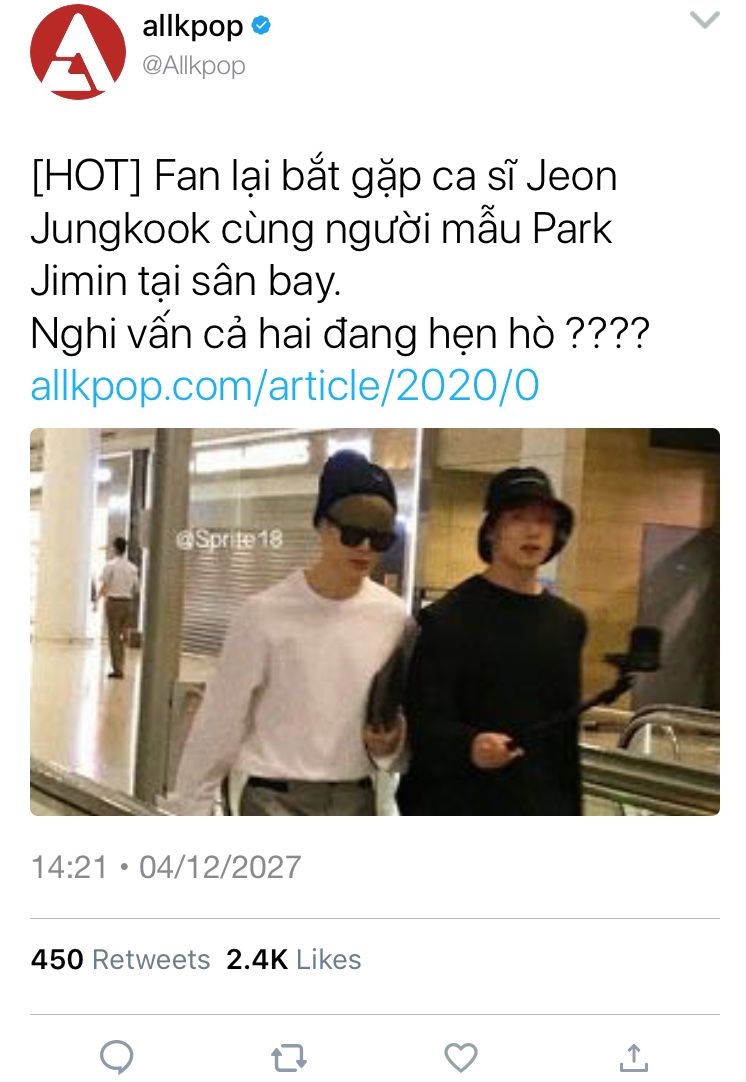Retweet this allkpop post

[x=288, y=1058]
